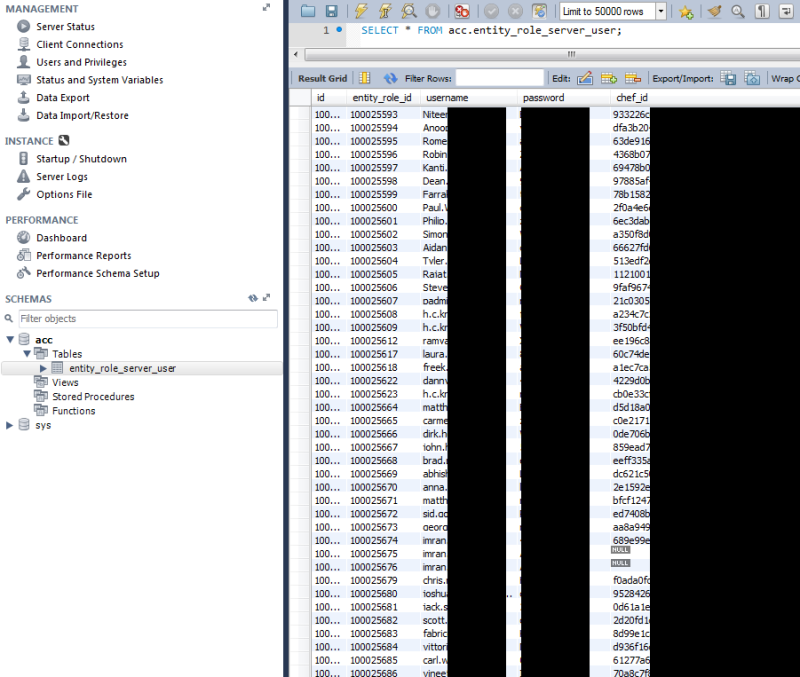Expand the sys schema

11,425
